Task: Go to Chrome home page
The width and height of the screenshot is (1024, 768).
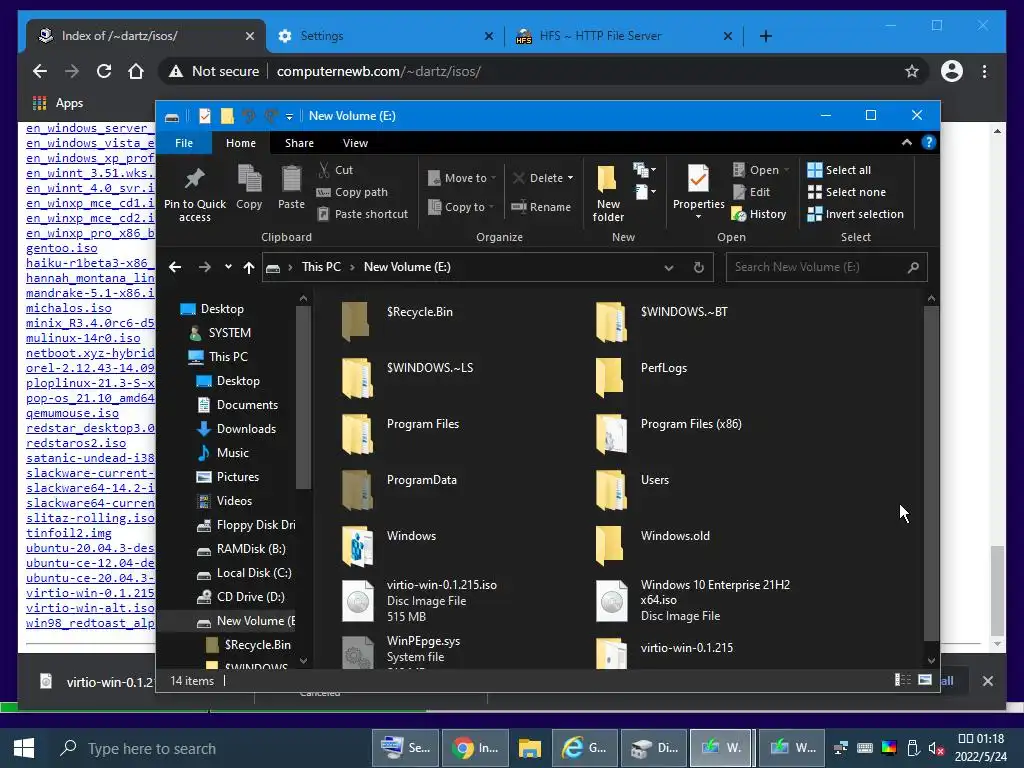Action: (136, 71)
